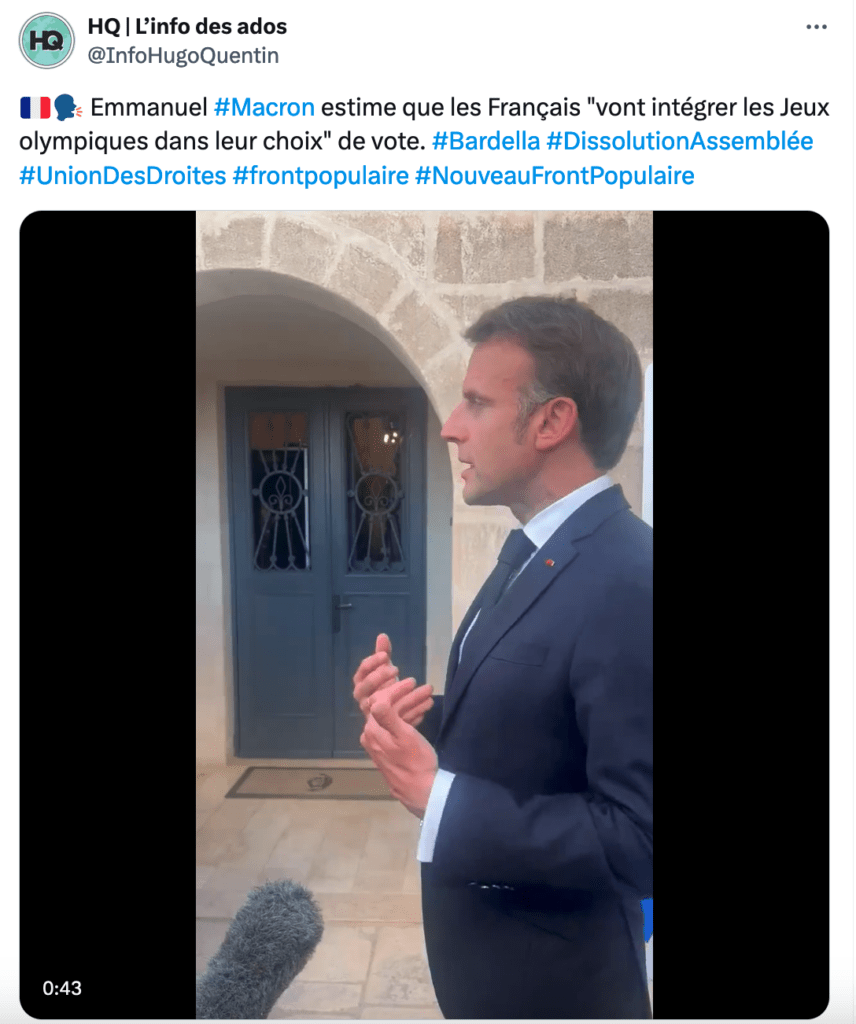Click the quoted phrase "vont intégrer les Jeux"
This screenshot has width=856, height=1024.
pyautogui.click(x=708, y=107)
